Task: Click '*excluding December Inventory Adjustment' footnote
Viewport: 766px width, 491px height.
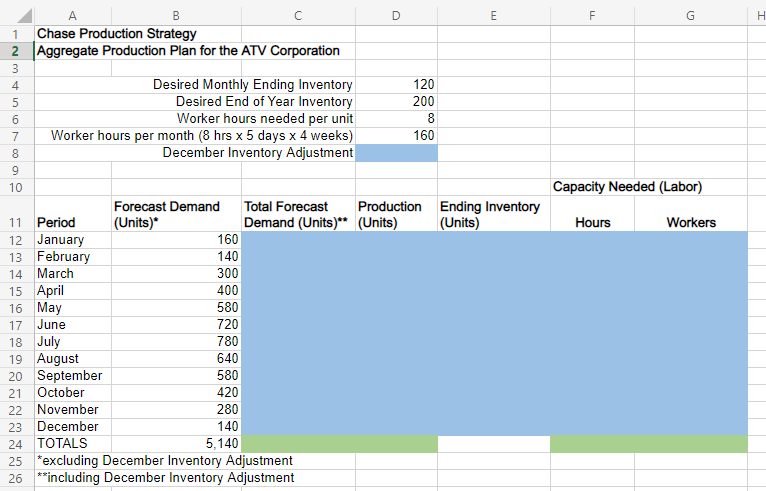Action: [x=165, y=461]
